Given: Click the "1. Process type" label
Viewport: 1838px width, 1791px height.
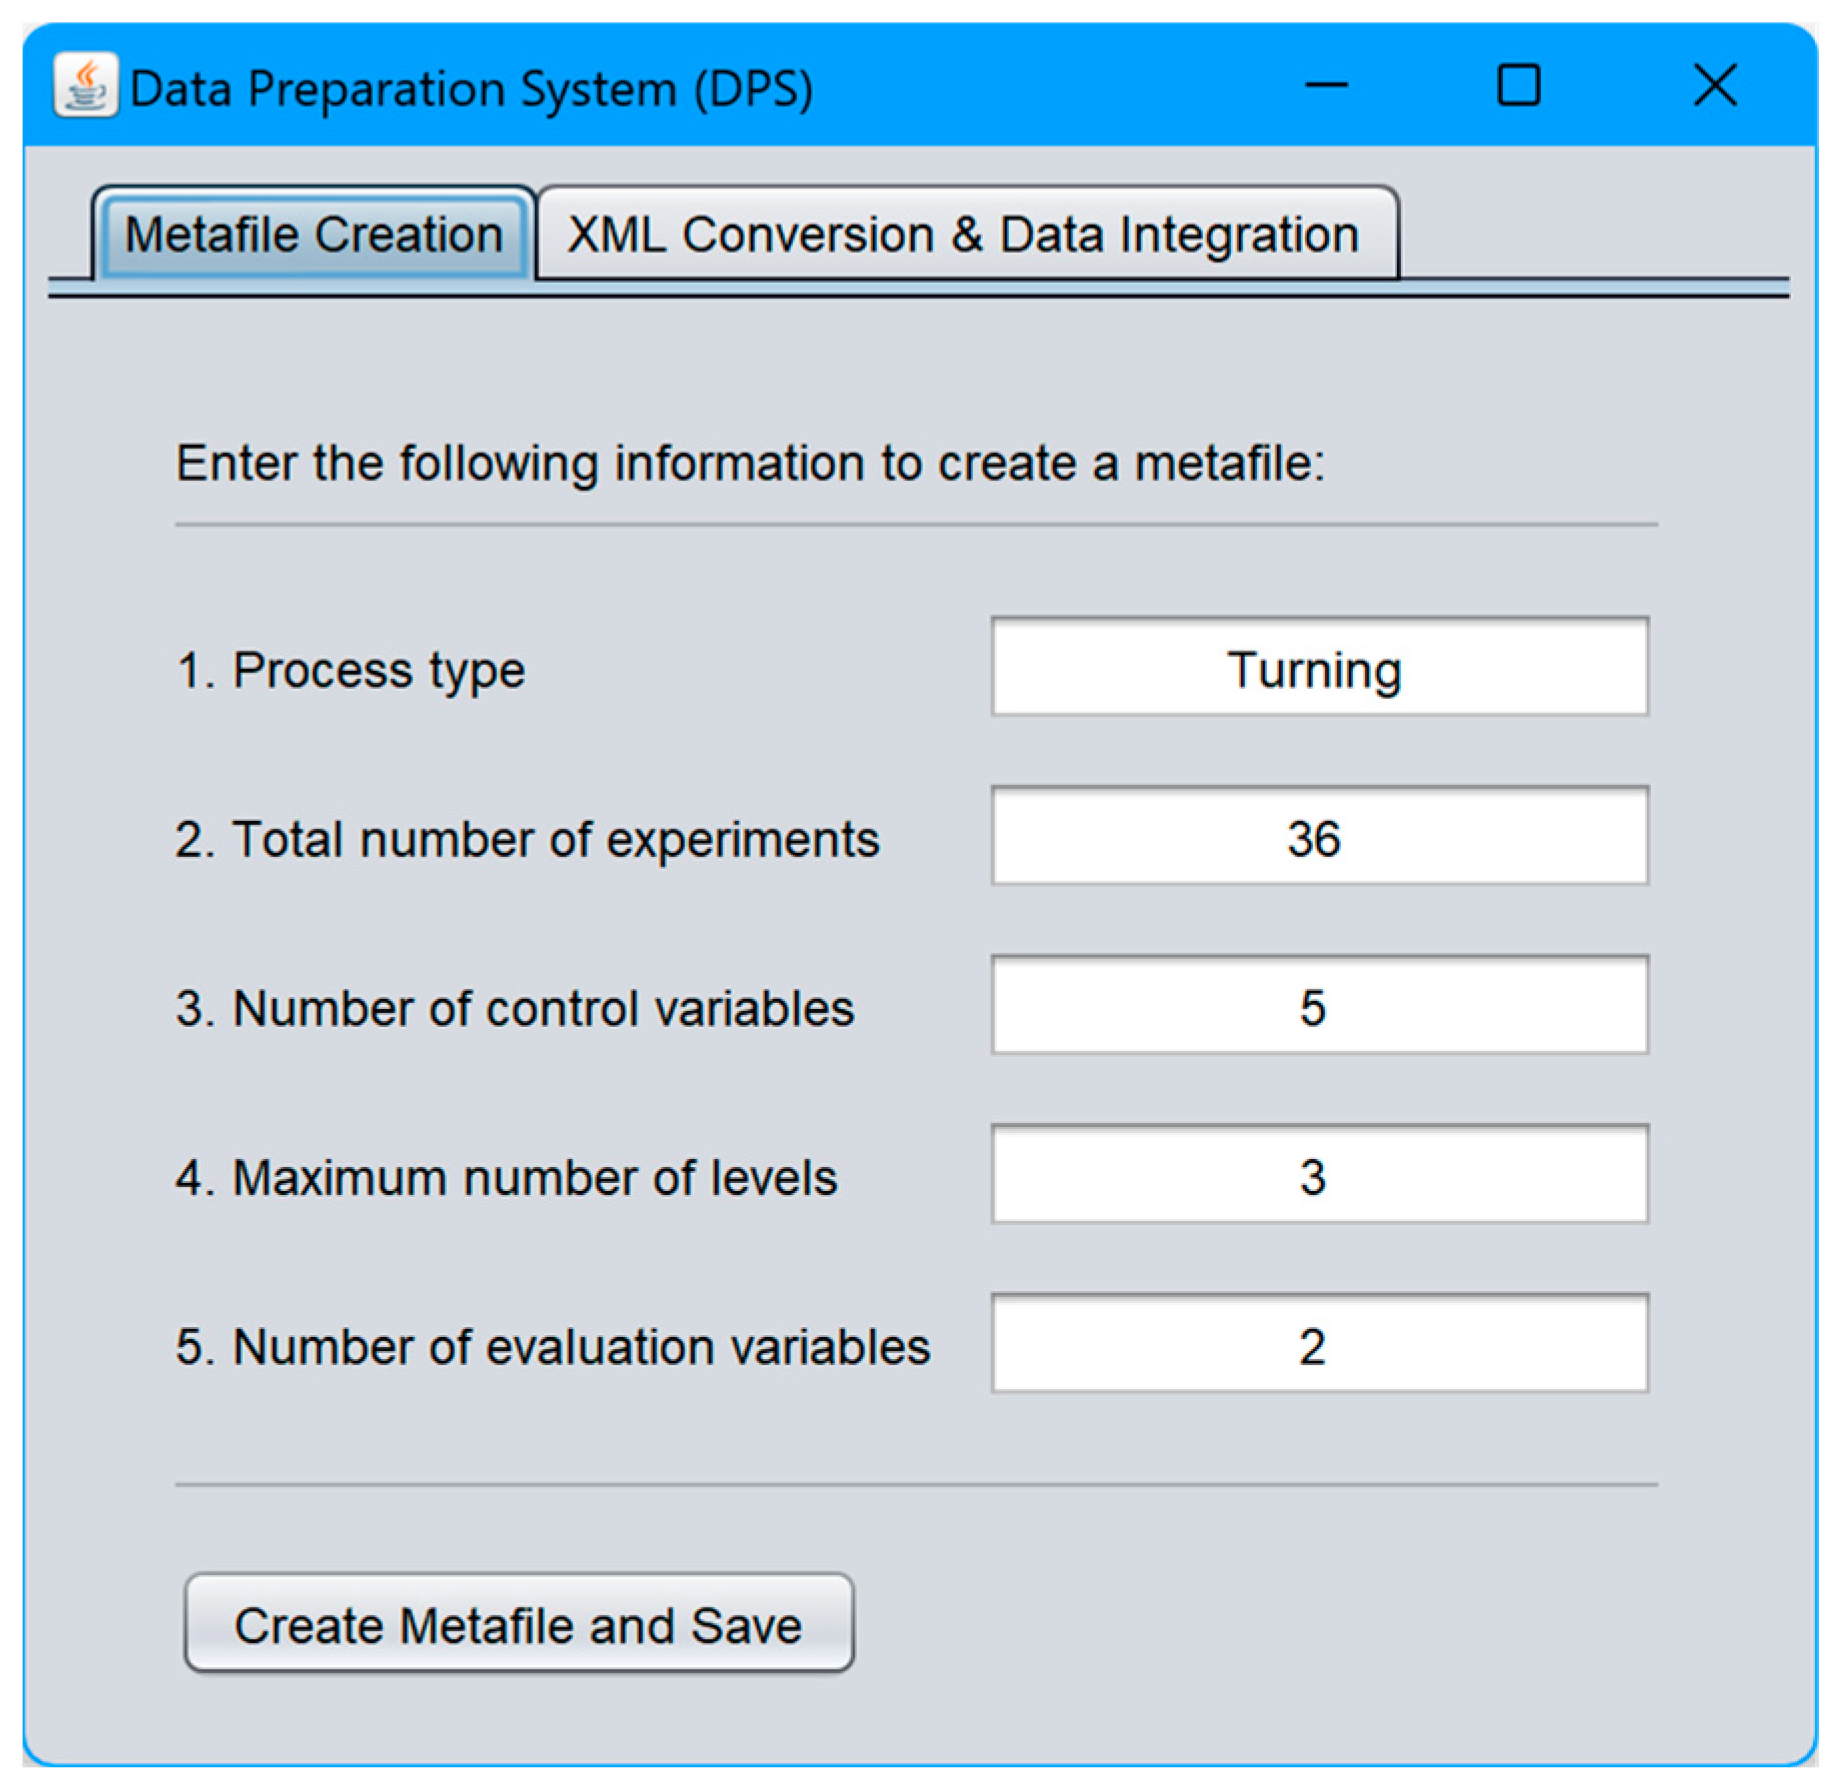Looking at the screenshot, I should [350, 670].
